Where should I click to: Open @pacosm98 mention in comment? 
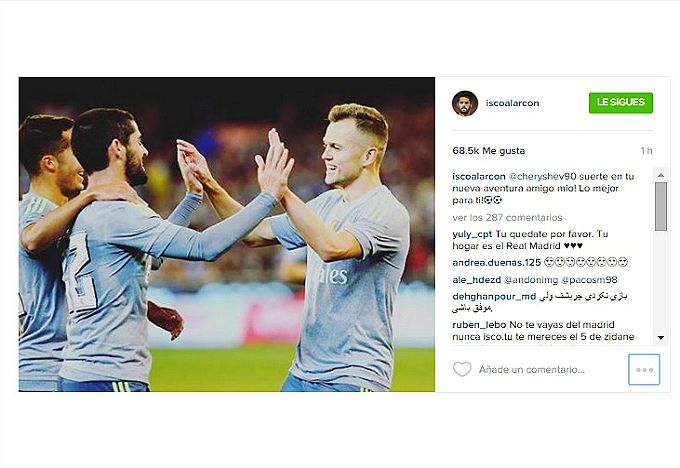click(x=589, y=280)
